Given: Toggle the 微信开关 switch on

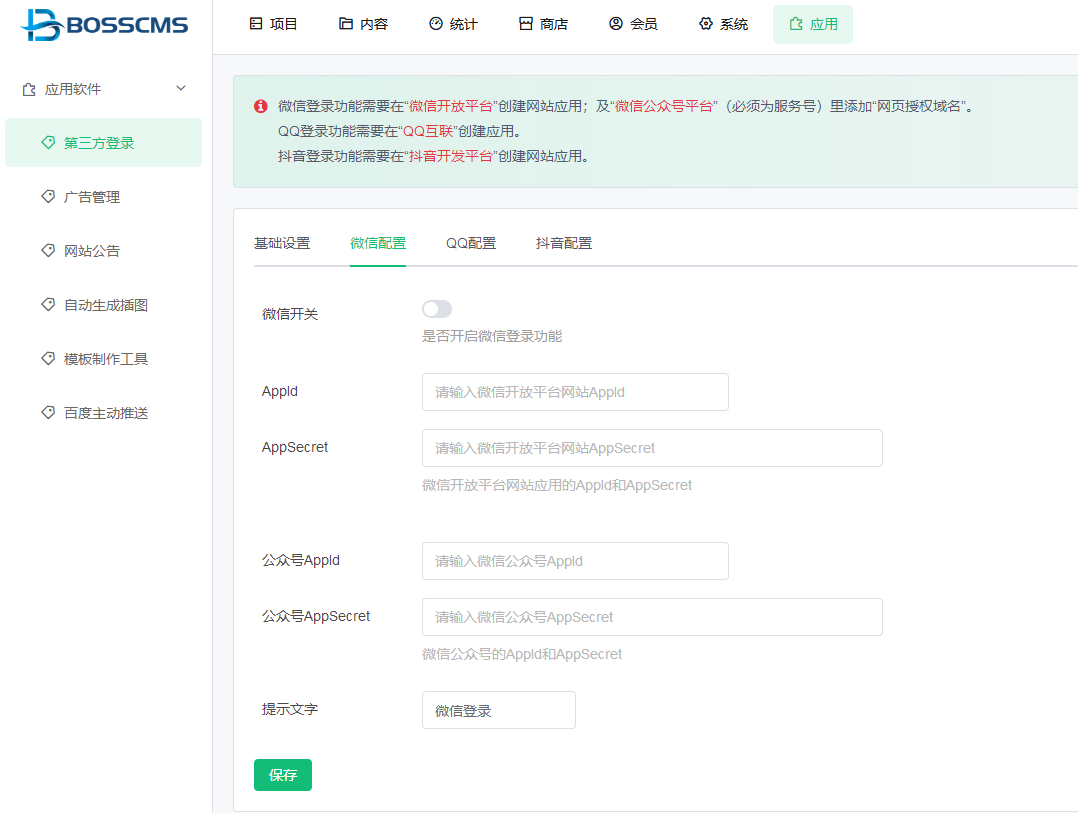Looking at the screenshot, I should [437, 309].
